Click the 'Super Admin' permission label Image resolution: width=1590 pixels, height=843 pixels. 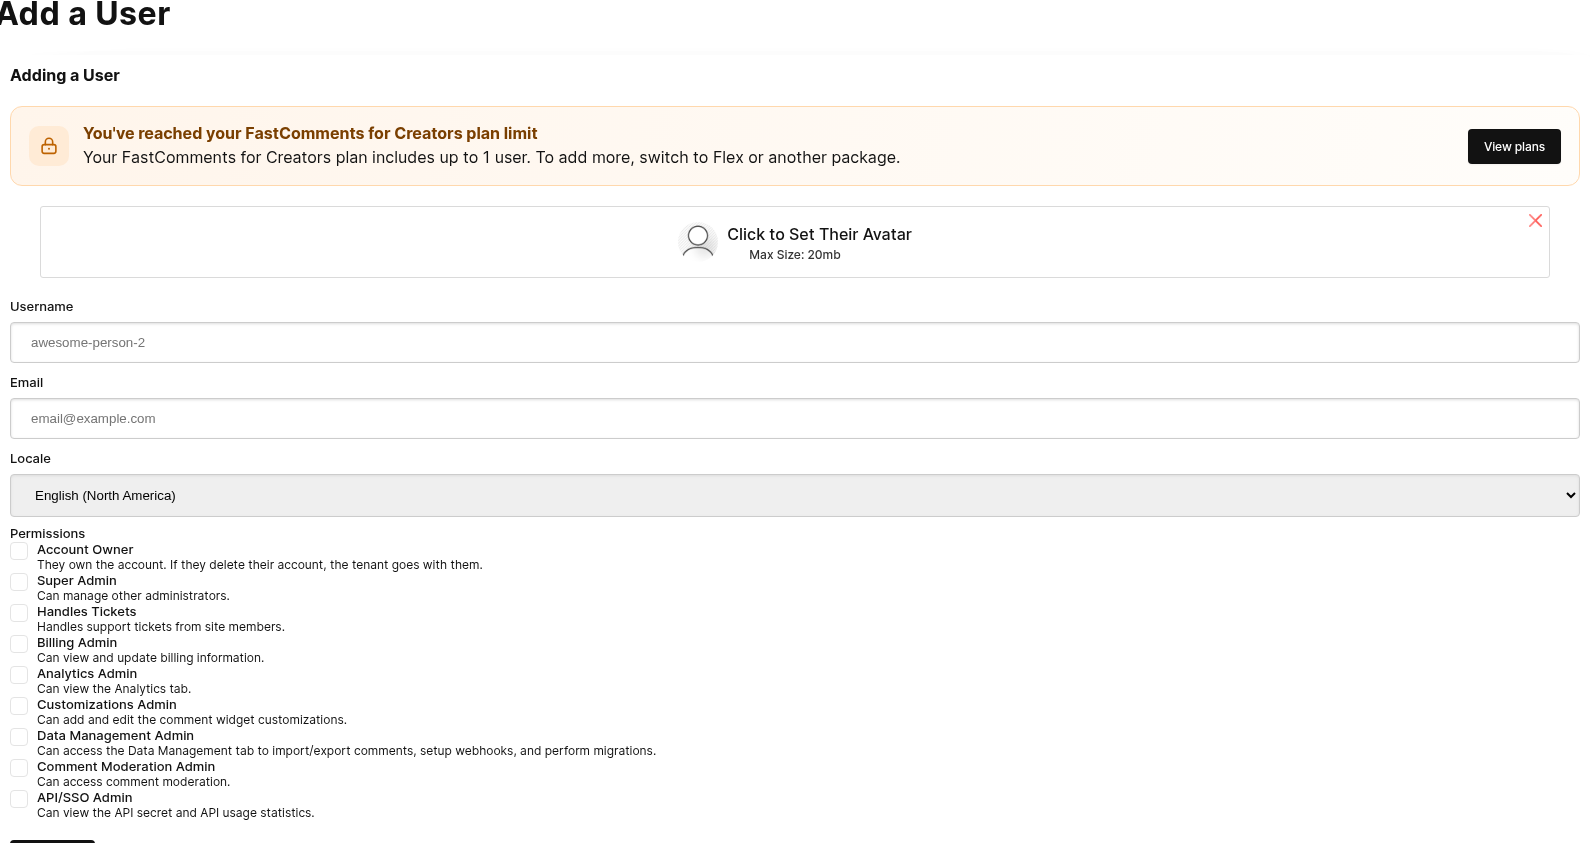click(x=77, y=581)
